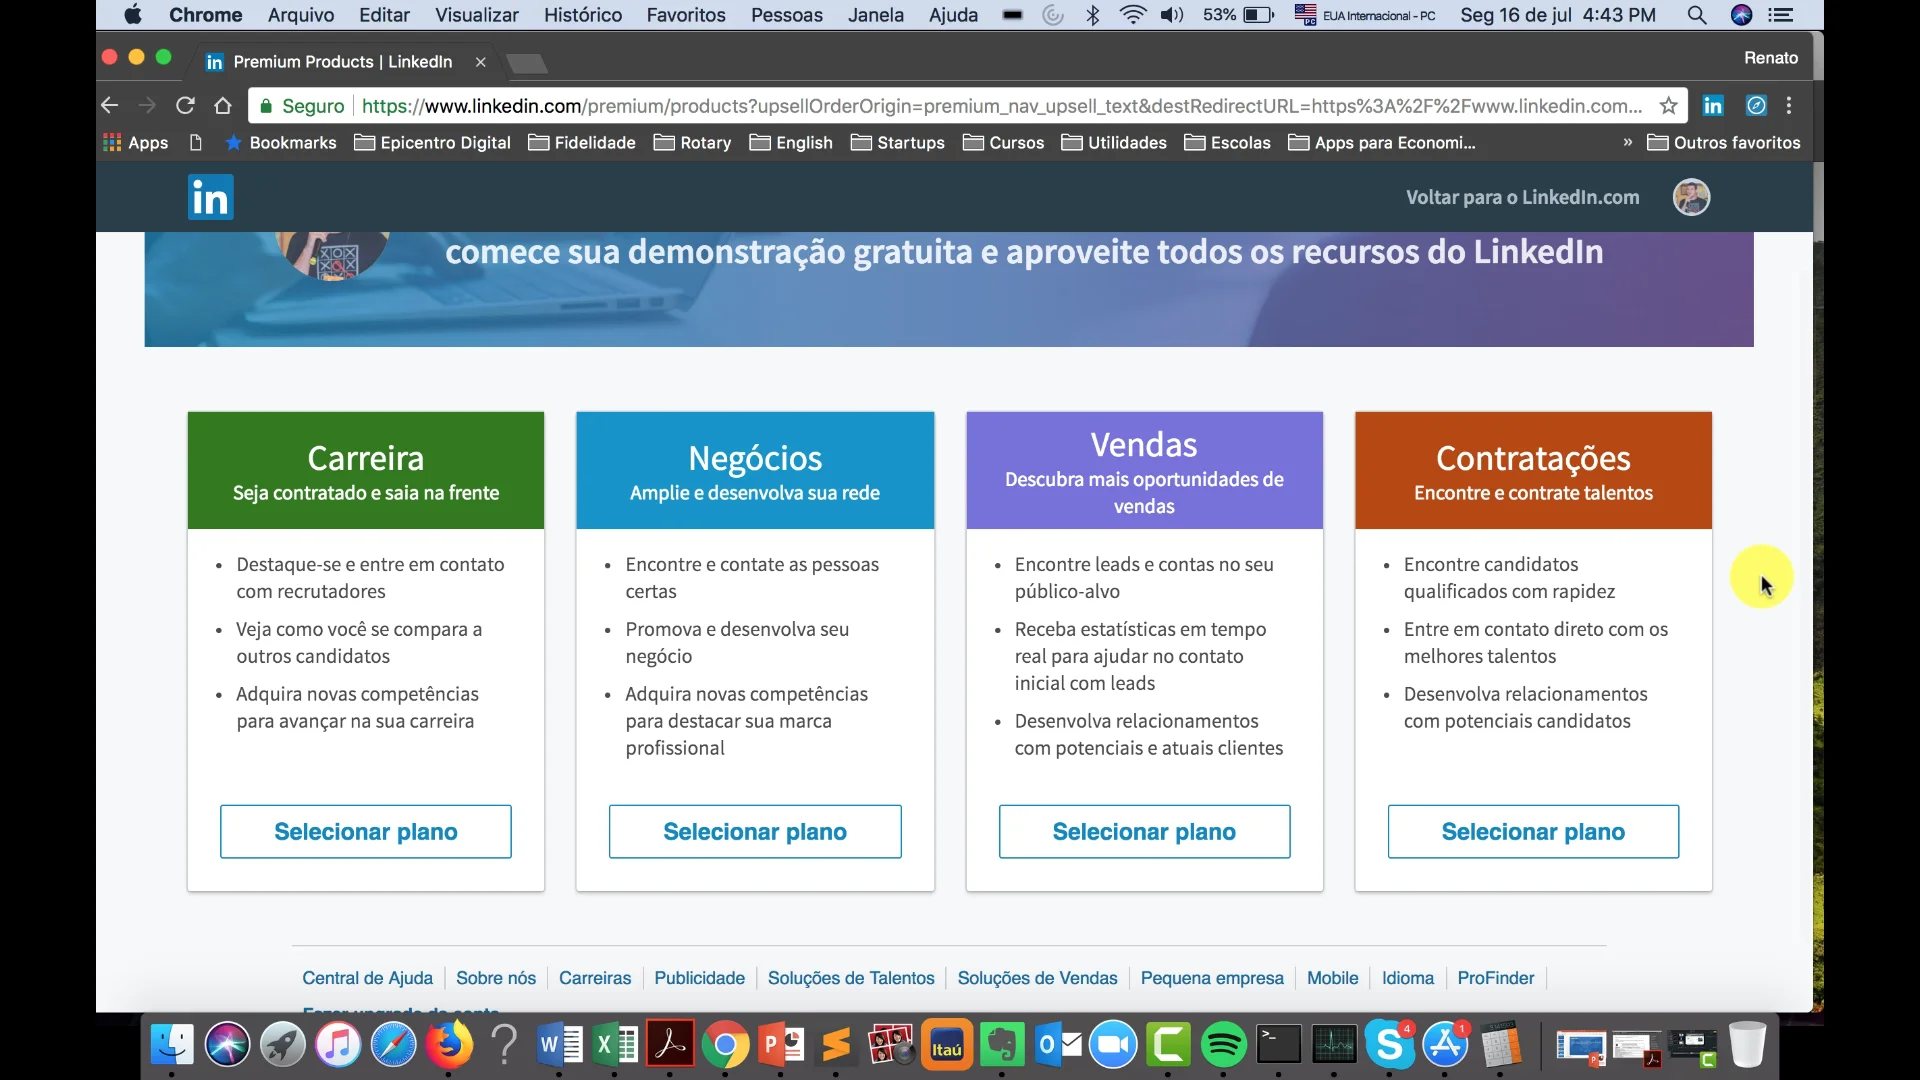Open the Soluções de Talentos link

click(x=851, y=978)
